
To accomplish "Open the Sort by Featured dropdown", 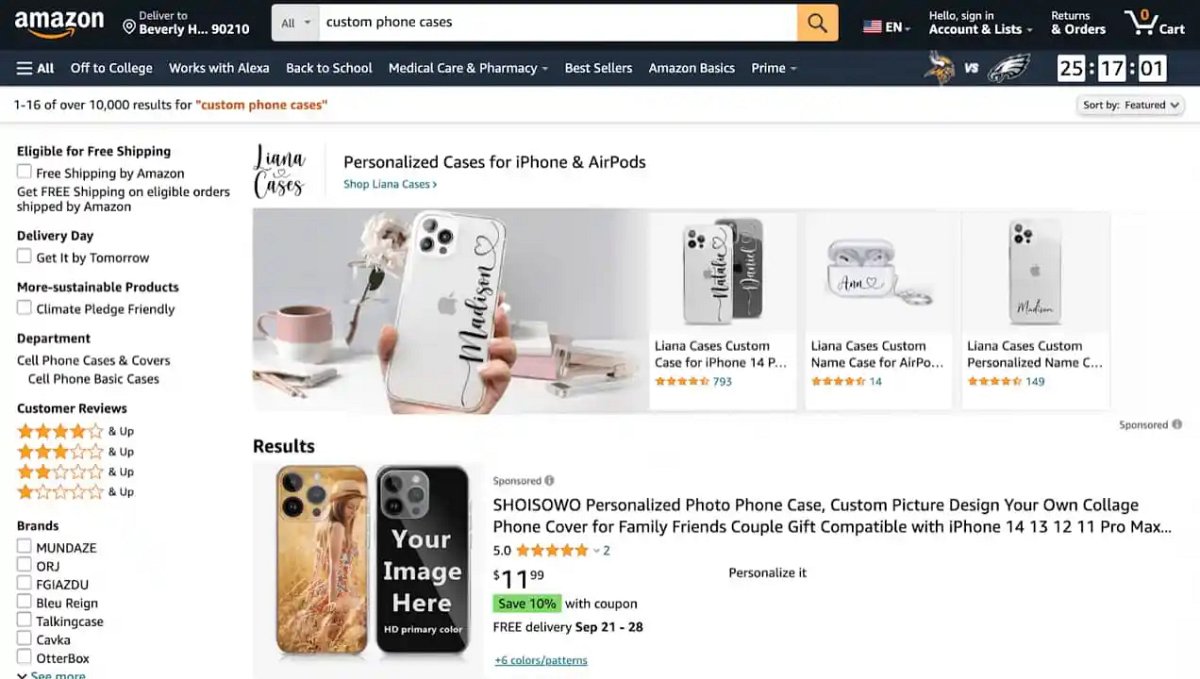I will pos(1129,104).
